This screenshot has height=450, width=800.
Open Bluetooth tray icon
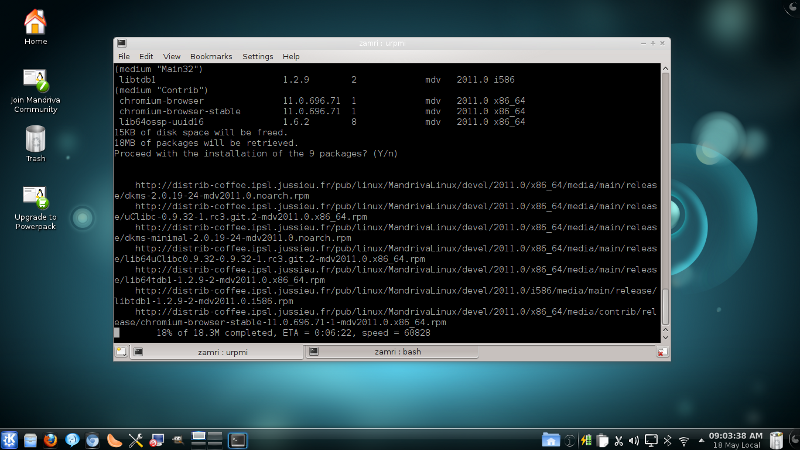pos(667,440)
